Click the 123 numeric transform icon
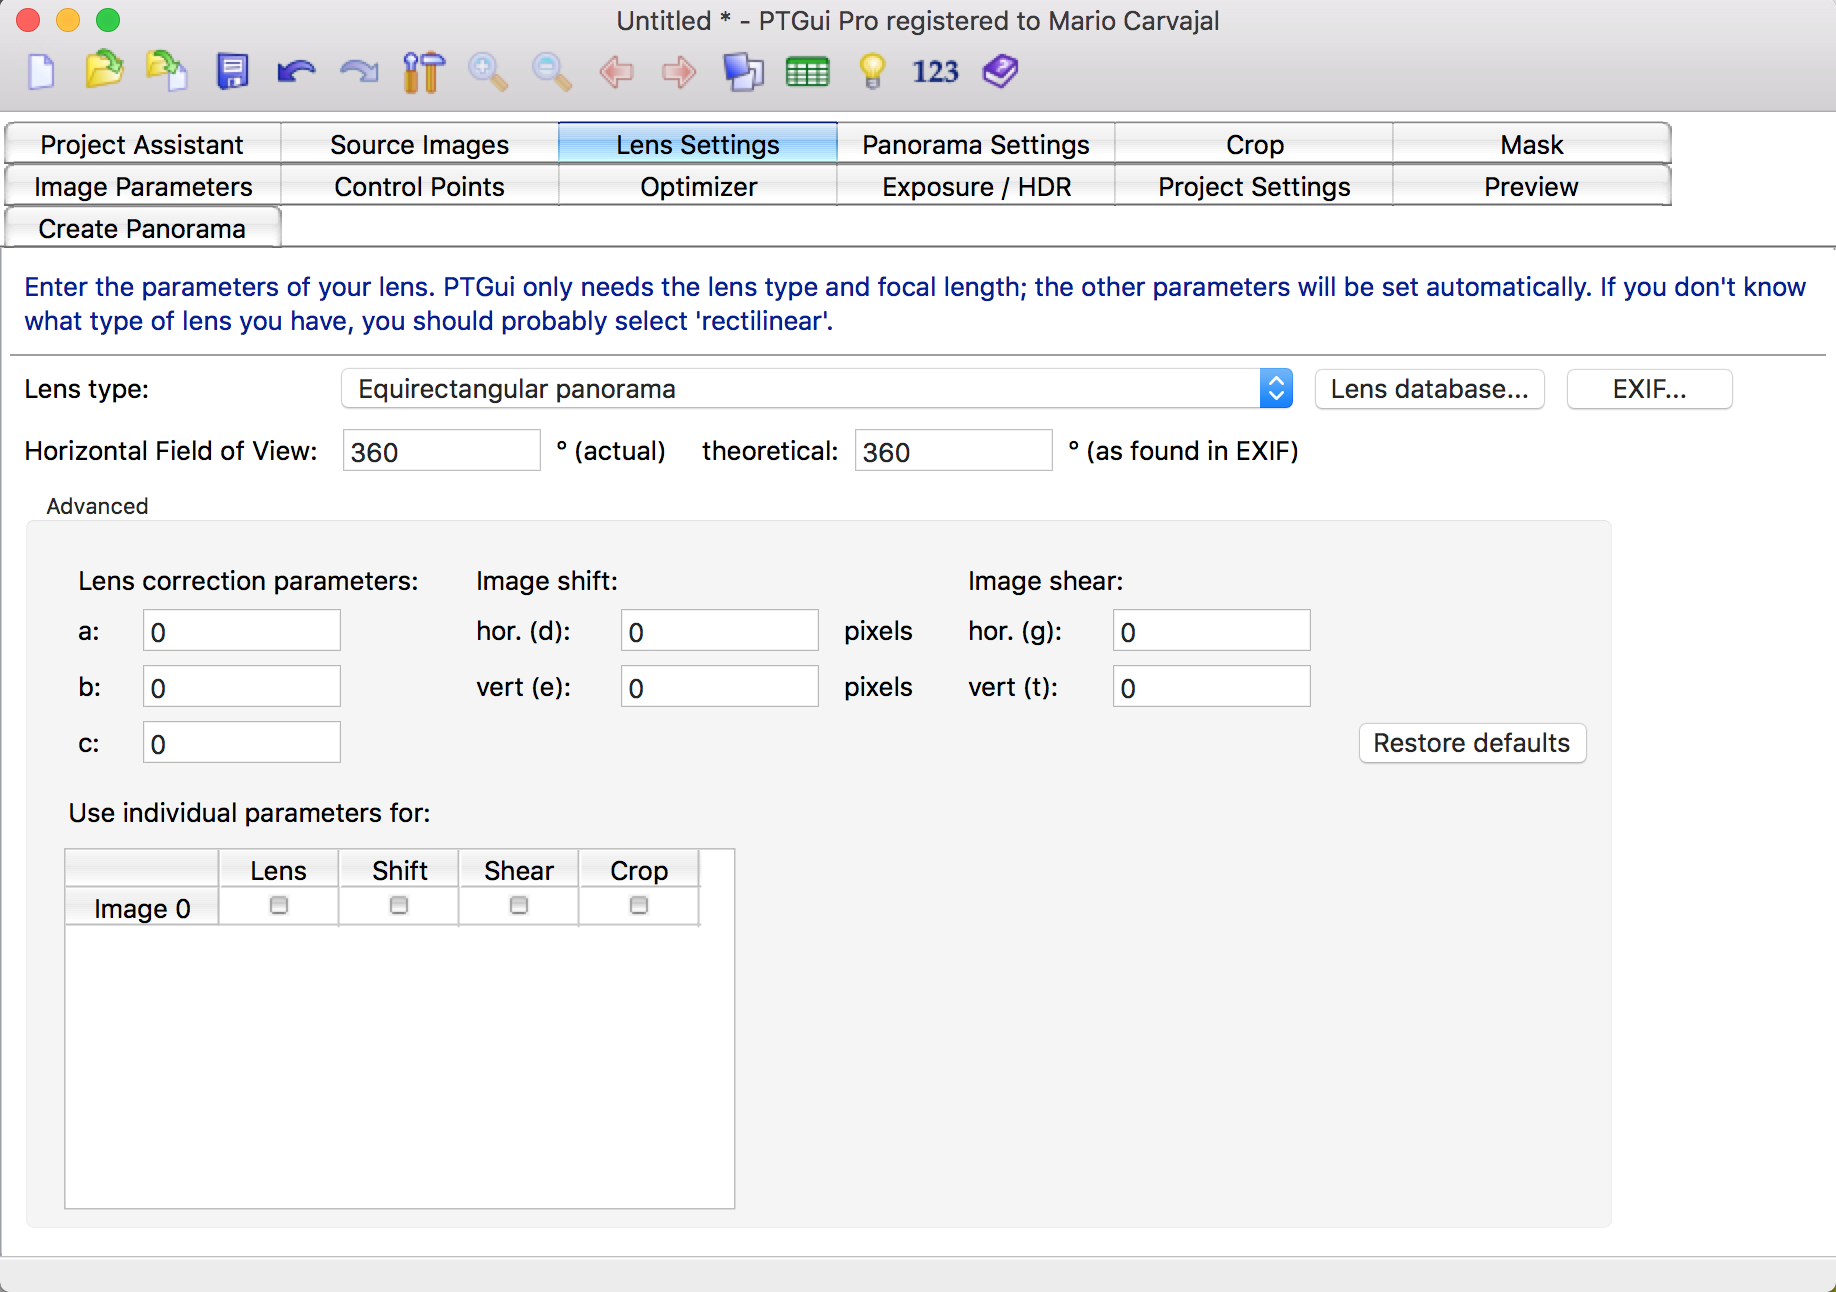Image resolution: width=1836 pixels, height=1292 pixels. pyautogui.click(x=935, y=72)
